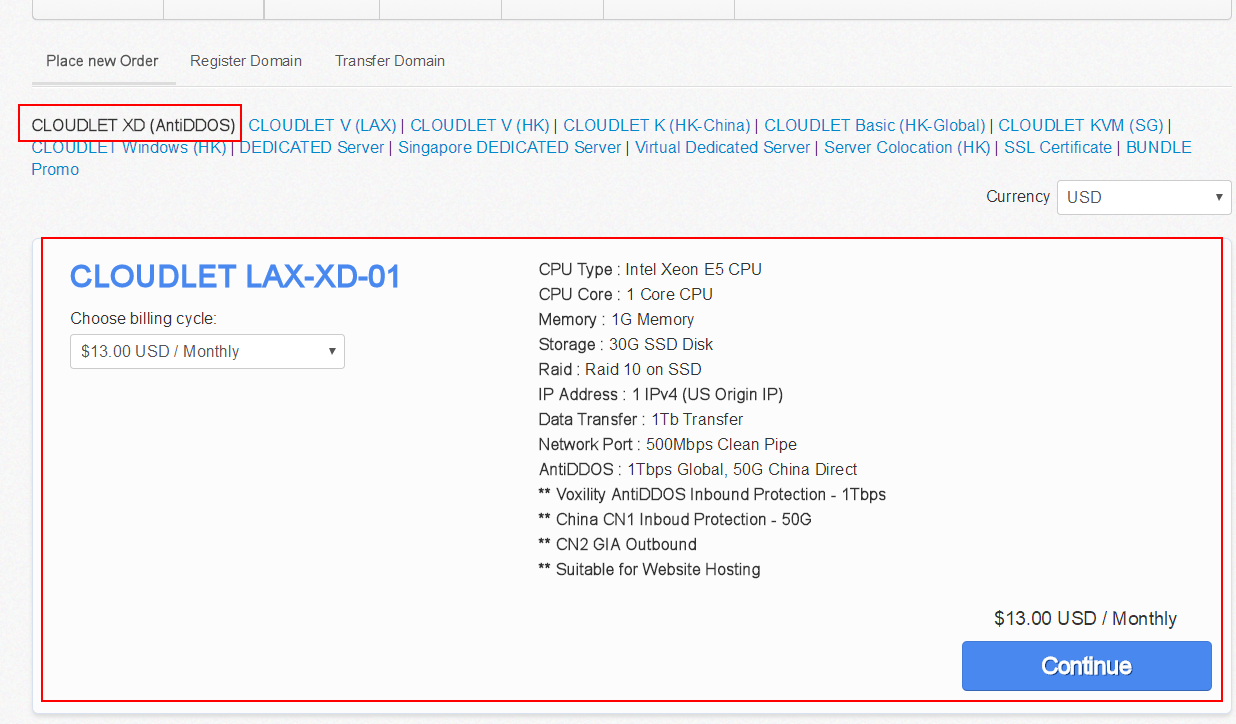Open the Virtual Dedicated Server category

click(723, 147)
